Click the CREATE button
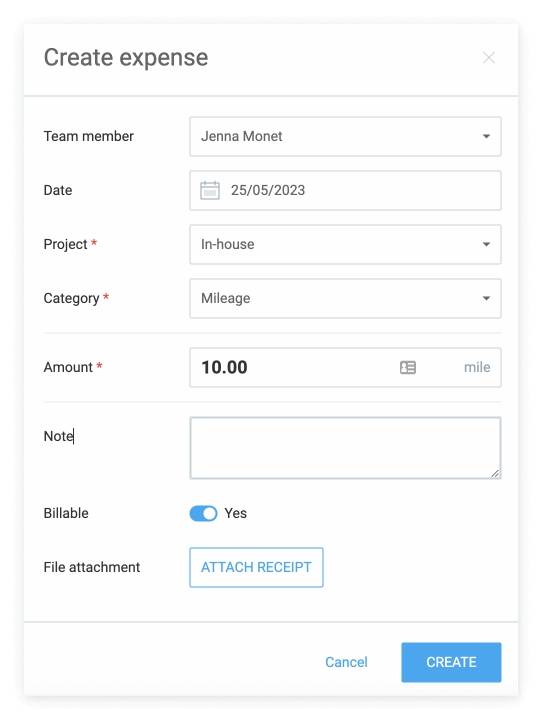The height and width of the screenshot is (720, 542). click(x=452, y=662)
